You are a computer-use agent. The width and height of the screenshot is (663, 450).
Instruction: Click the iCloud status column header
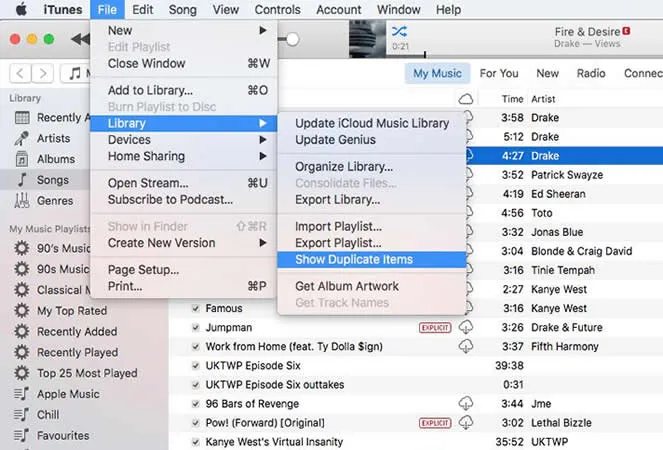pyautogui.click(x=466, y=99)
